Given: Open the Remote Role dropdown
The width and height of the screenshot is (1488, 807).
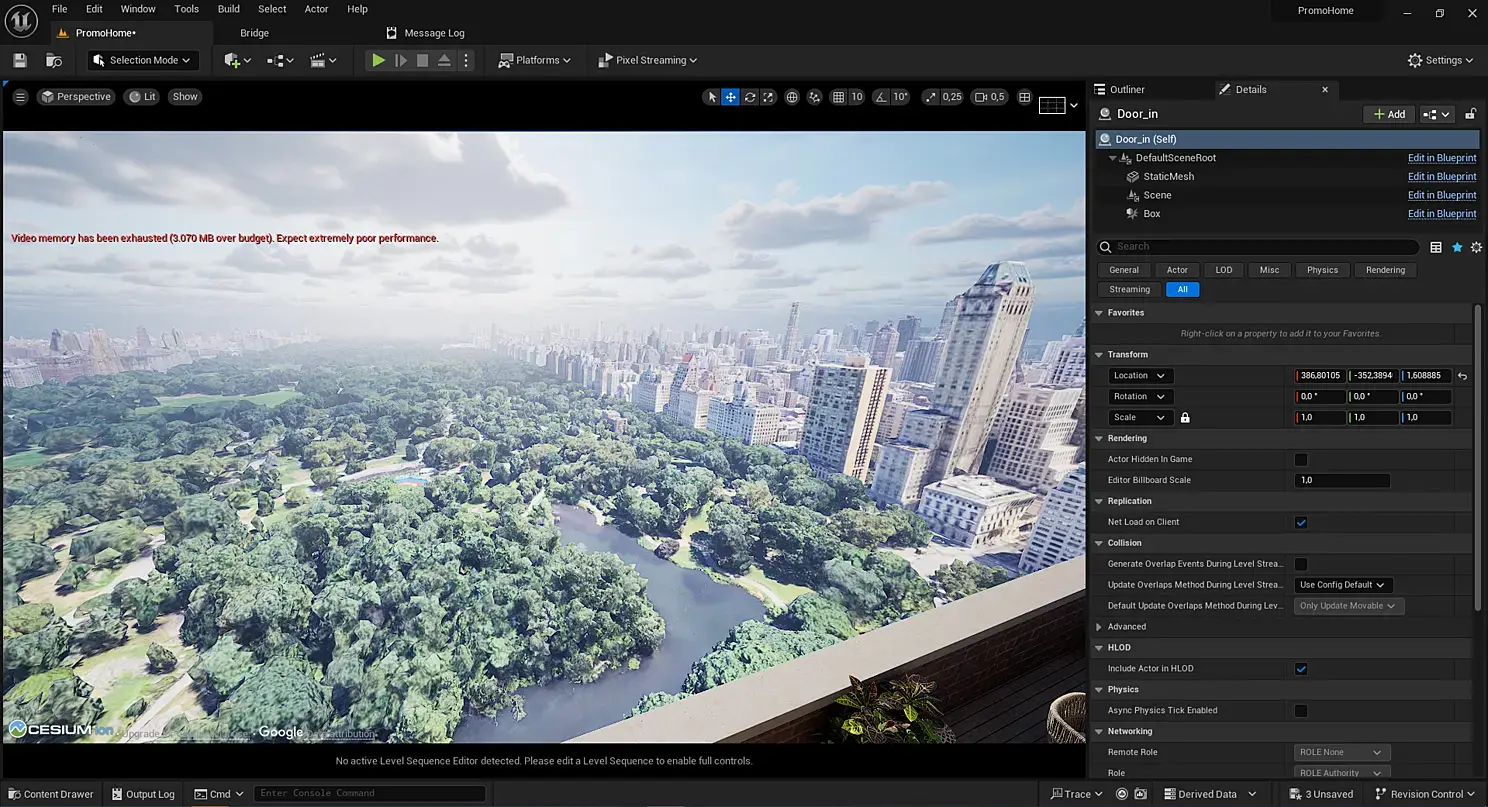Looking at the screenshot, I should [x=1342, y=753].
